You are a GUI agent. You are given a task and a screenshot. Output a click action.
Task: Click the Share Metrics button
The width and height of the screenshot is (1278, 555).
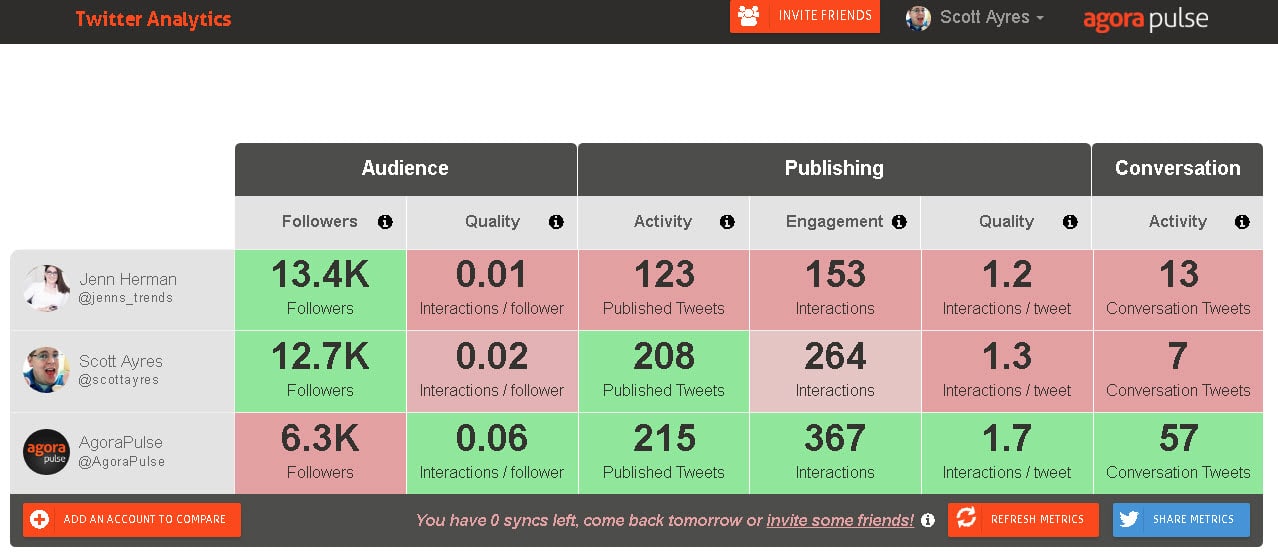[1181, 520]
